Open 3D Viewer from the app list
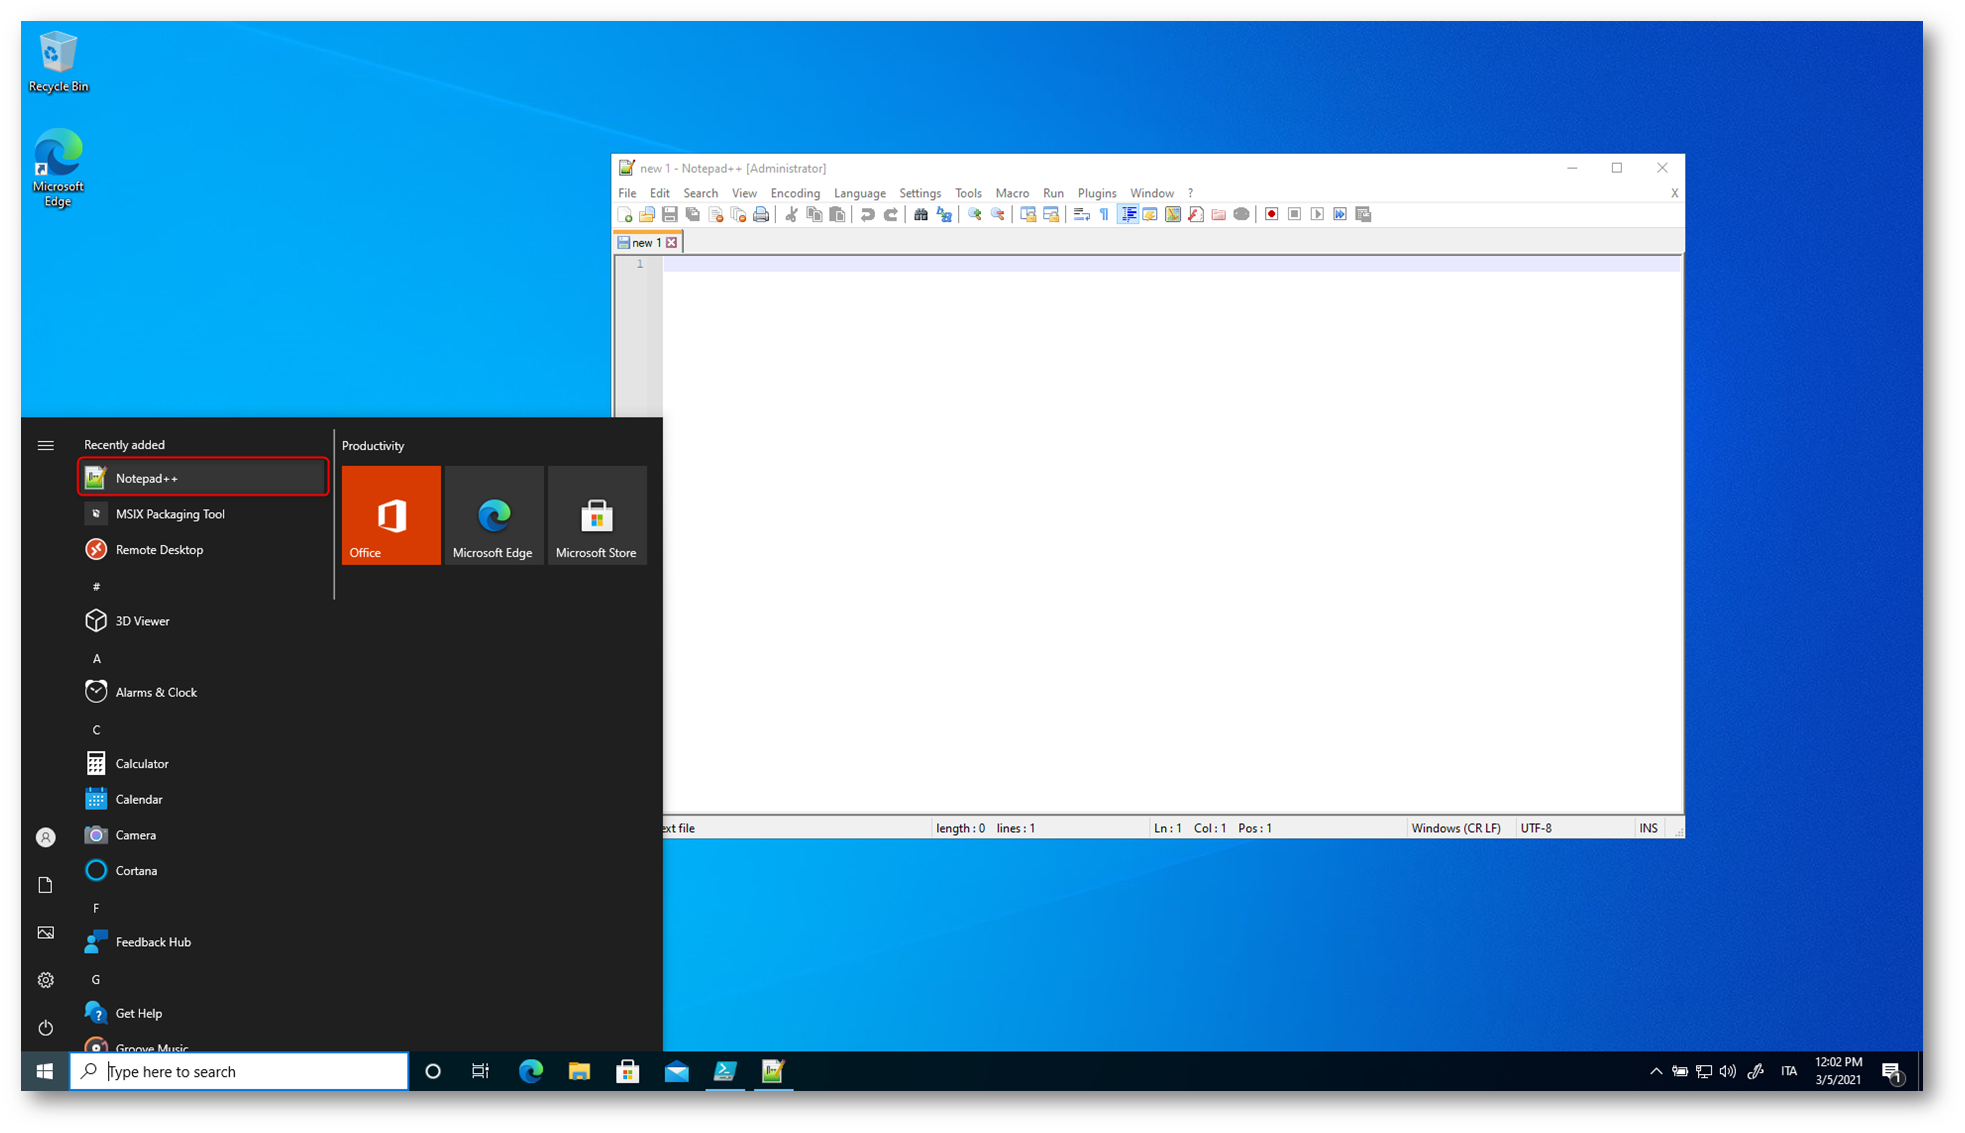This screenshot has height=1133, width=1965. 203,621
